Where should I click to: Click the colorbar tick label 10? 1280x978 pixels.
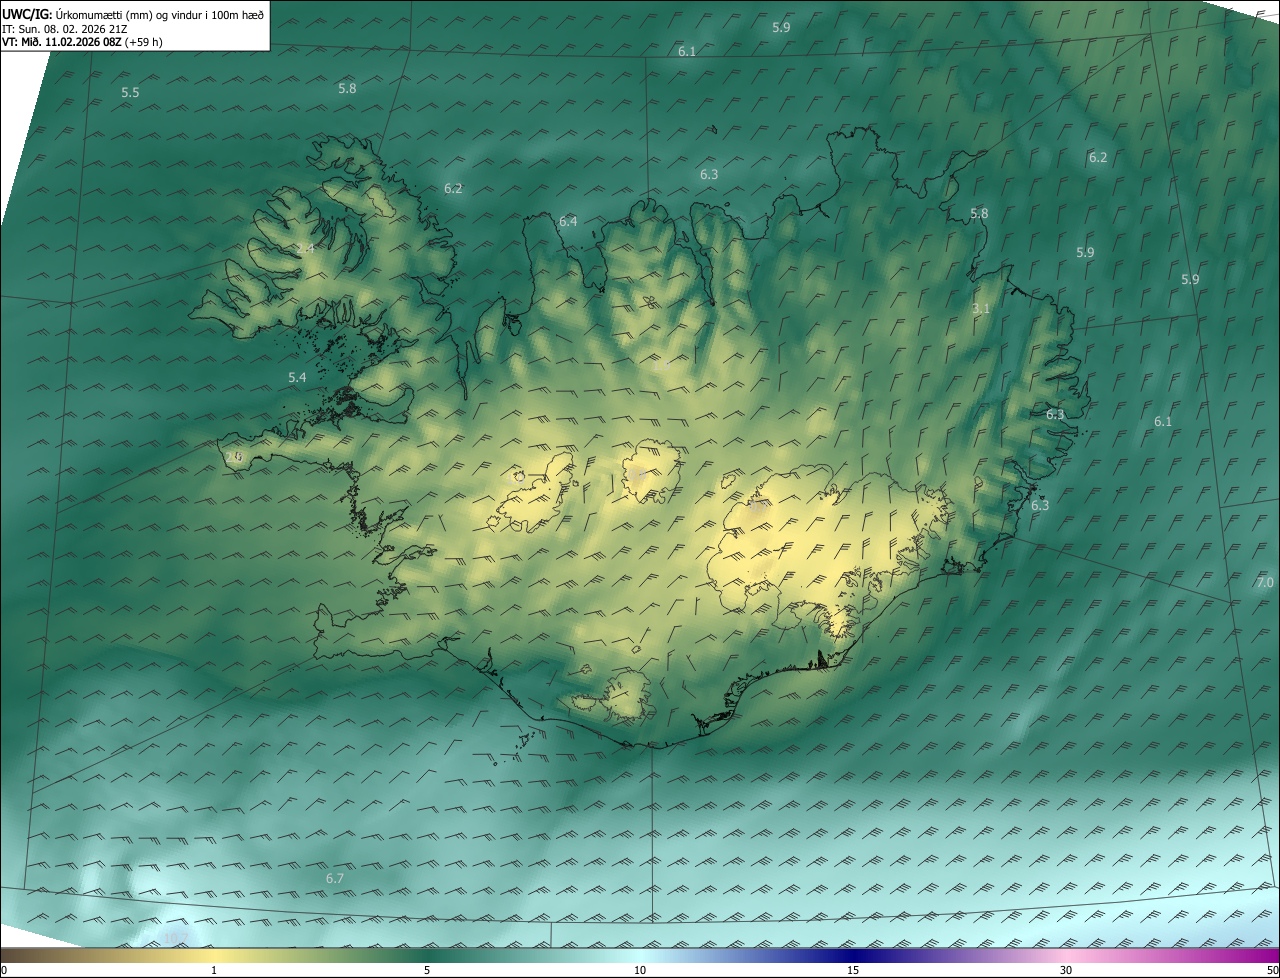[x=640, y=970]
